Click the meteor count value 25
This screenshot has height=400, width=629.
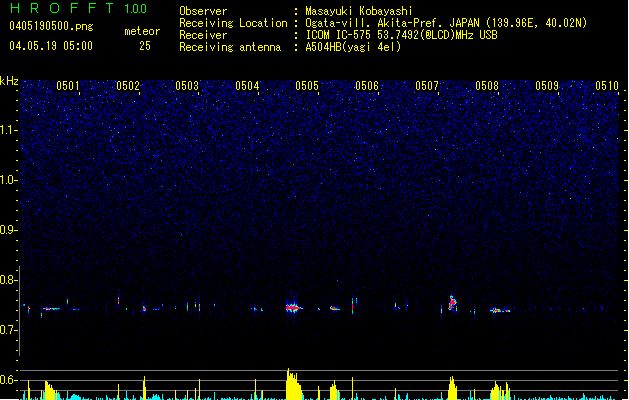pyautogui.click(x=145, y=46)
